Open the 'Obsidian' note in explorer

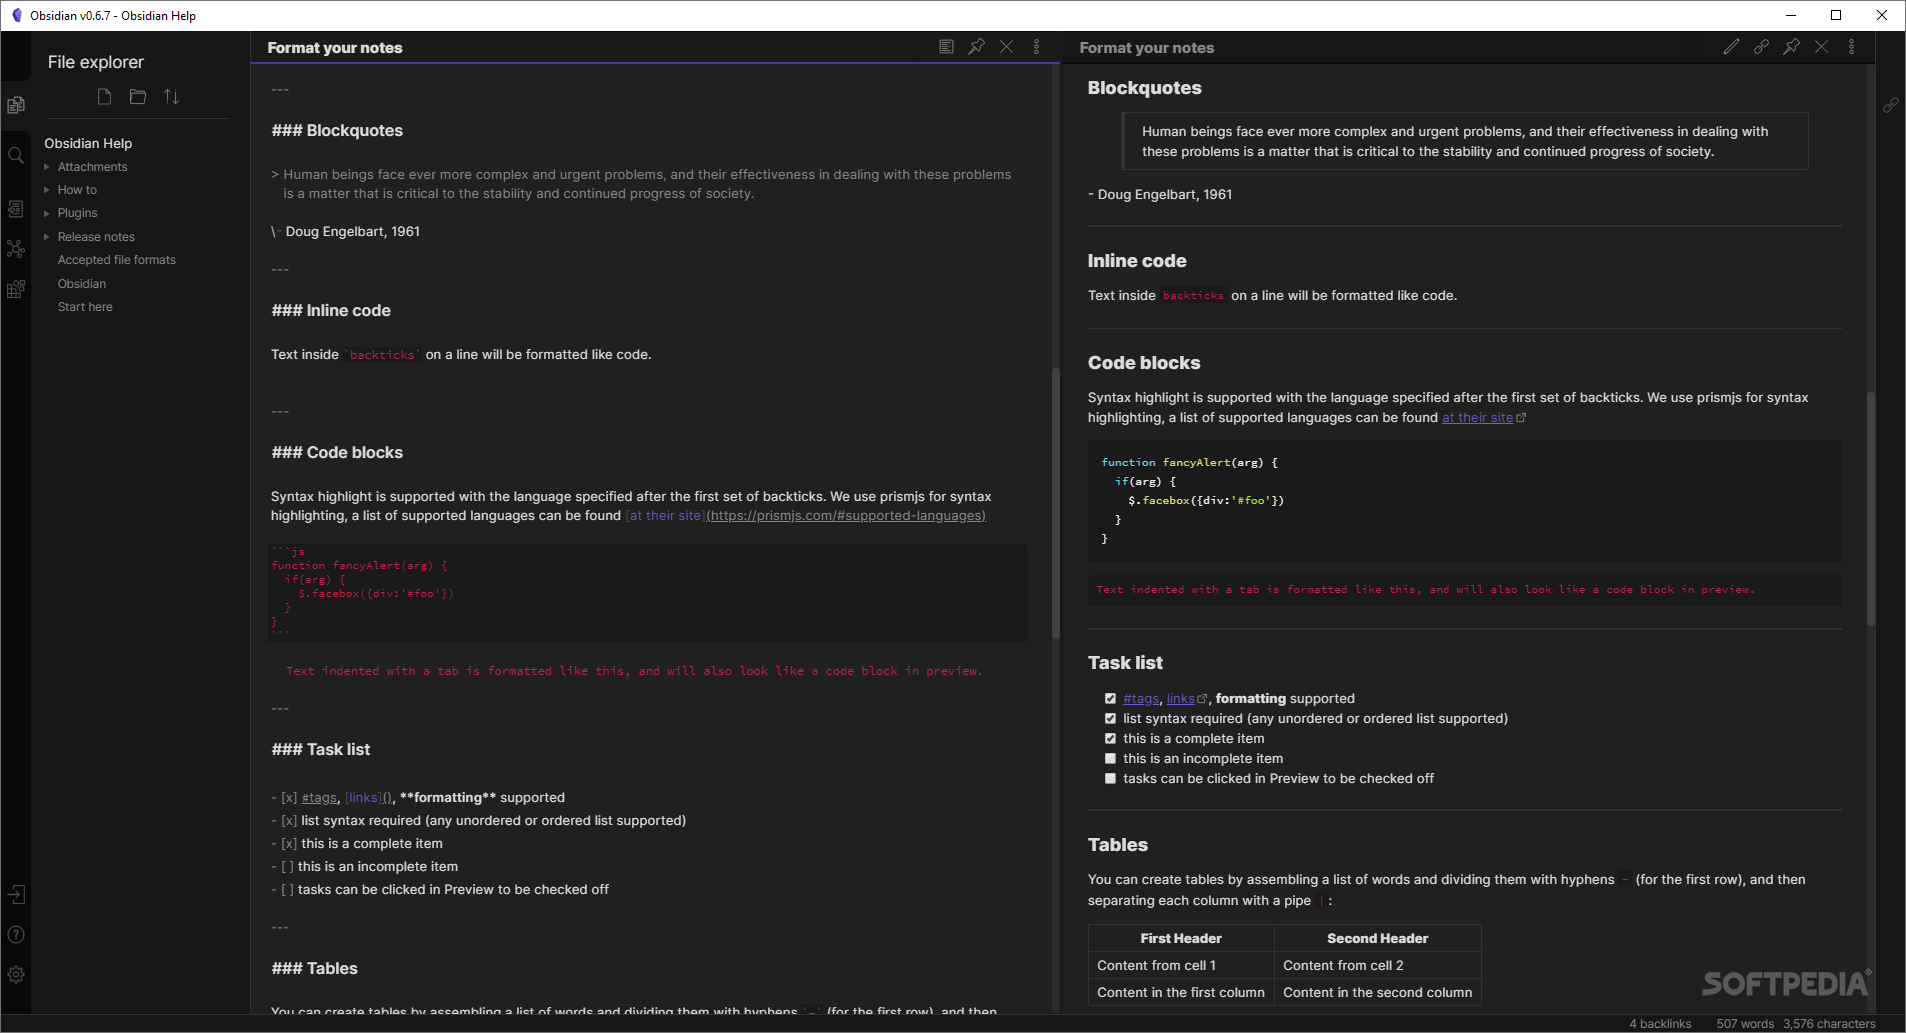pos(82,284)
